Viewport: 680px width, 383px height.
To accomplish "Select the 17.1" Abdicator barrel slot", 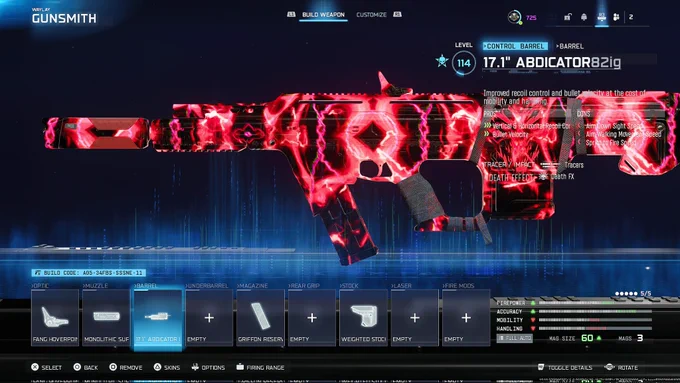I will pyautogui.click(x=157, y=318).
